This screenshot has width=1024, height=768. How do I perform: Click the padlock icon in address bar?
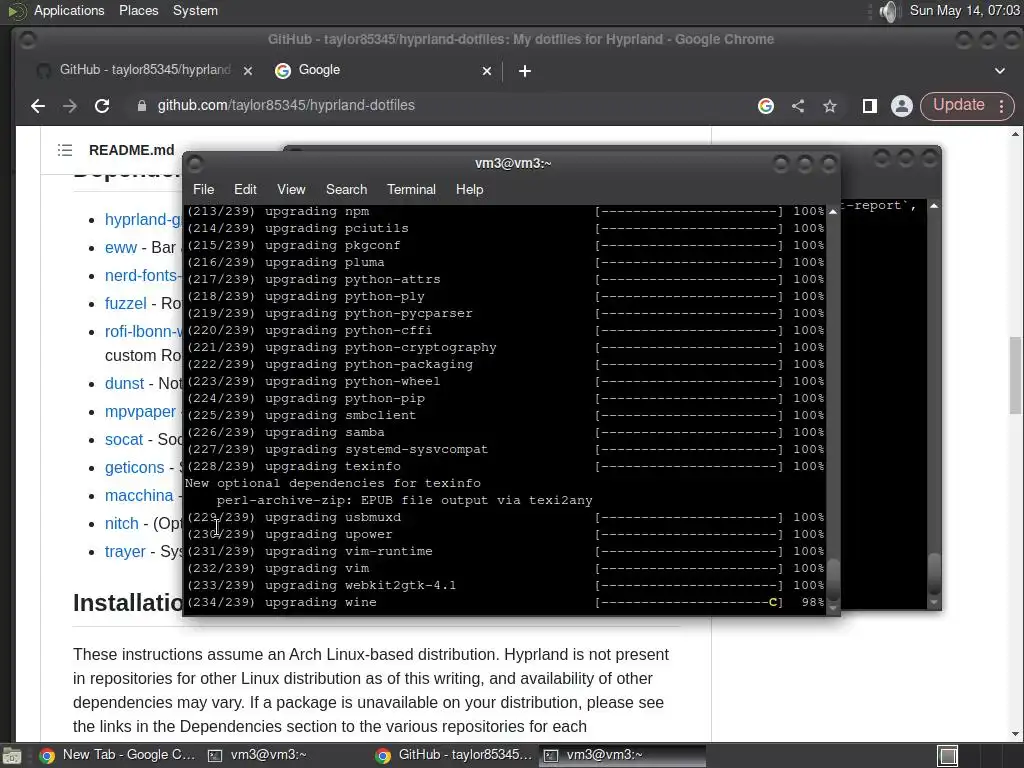[142, 106]
